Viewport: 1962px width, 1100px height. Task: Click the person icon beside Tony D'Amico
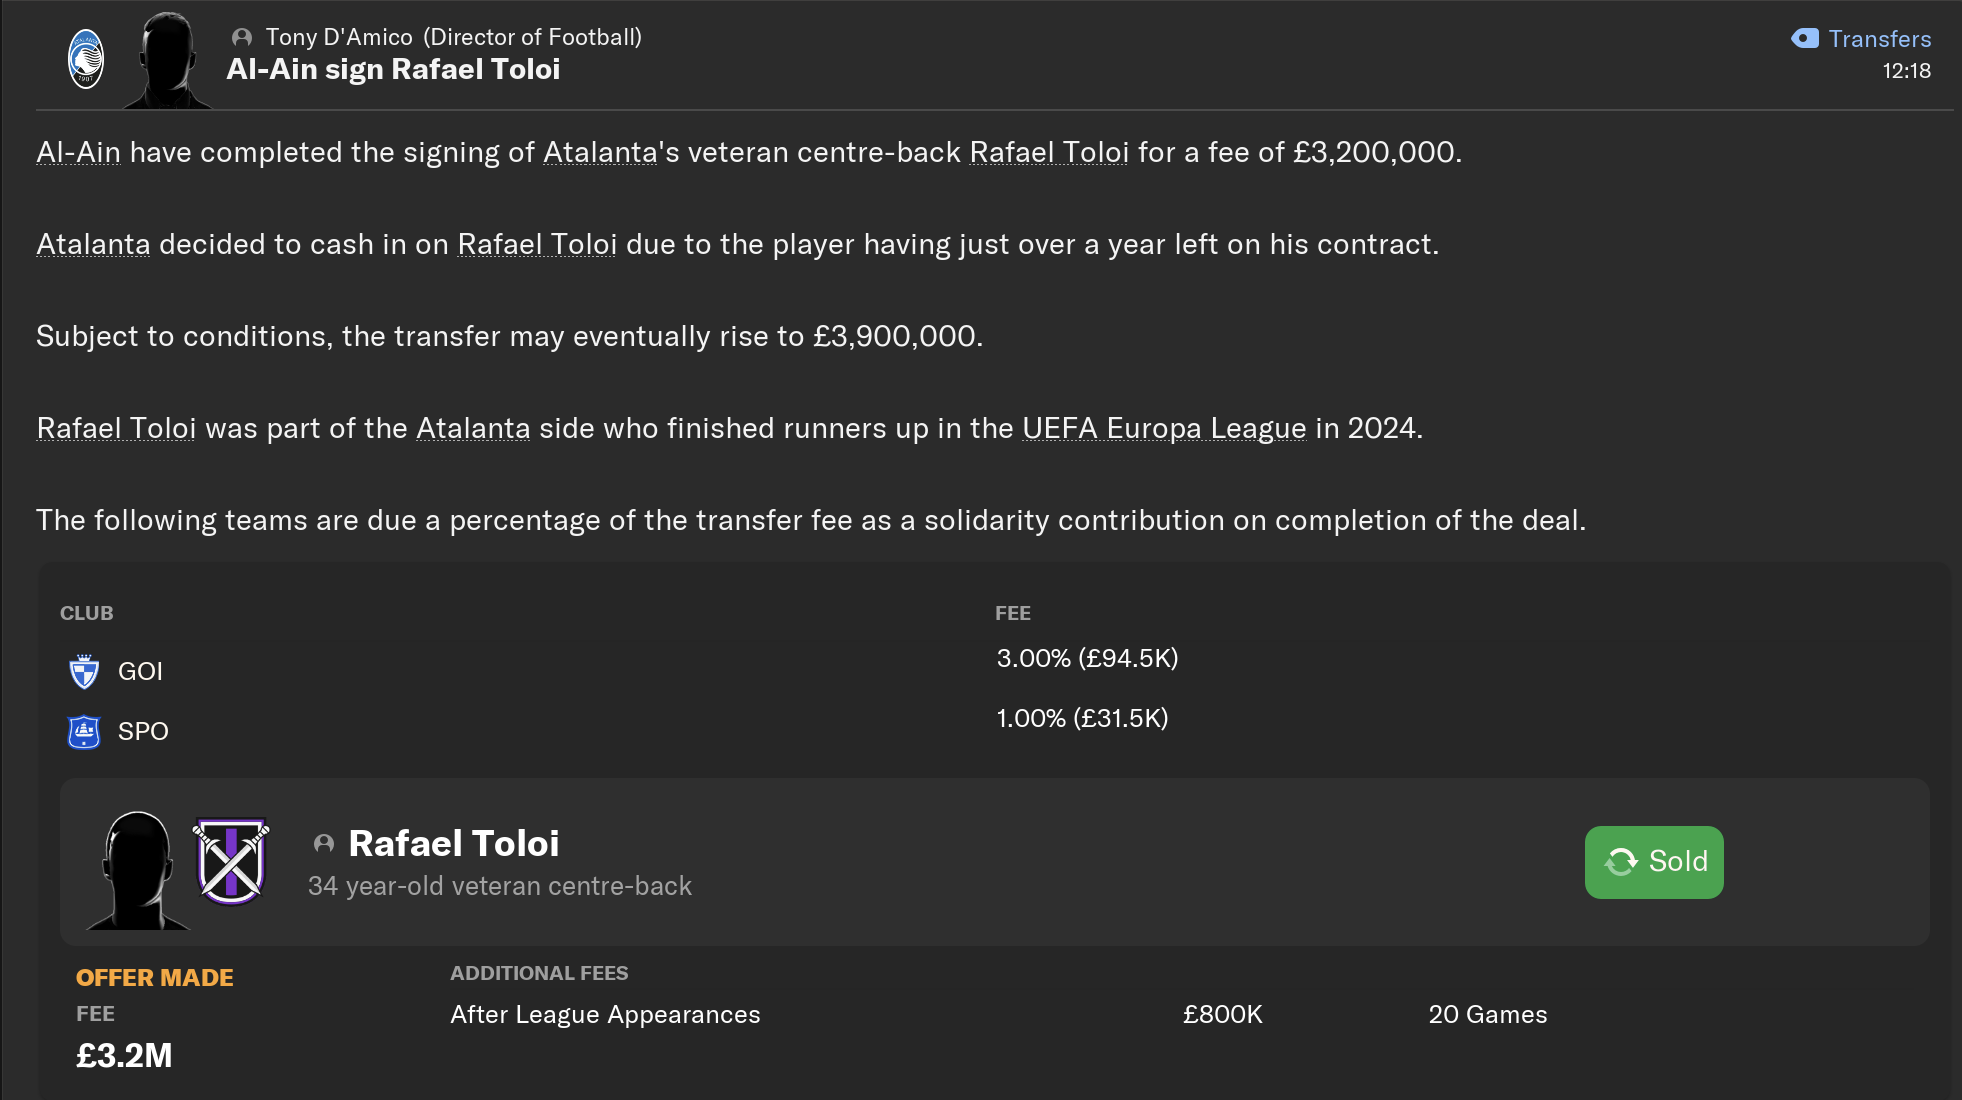click(x=241, y=37)
